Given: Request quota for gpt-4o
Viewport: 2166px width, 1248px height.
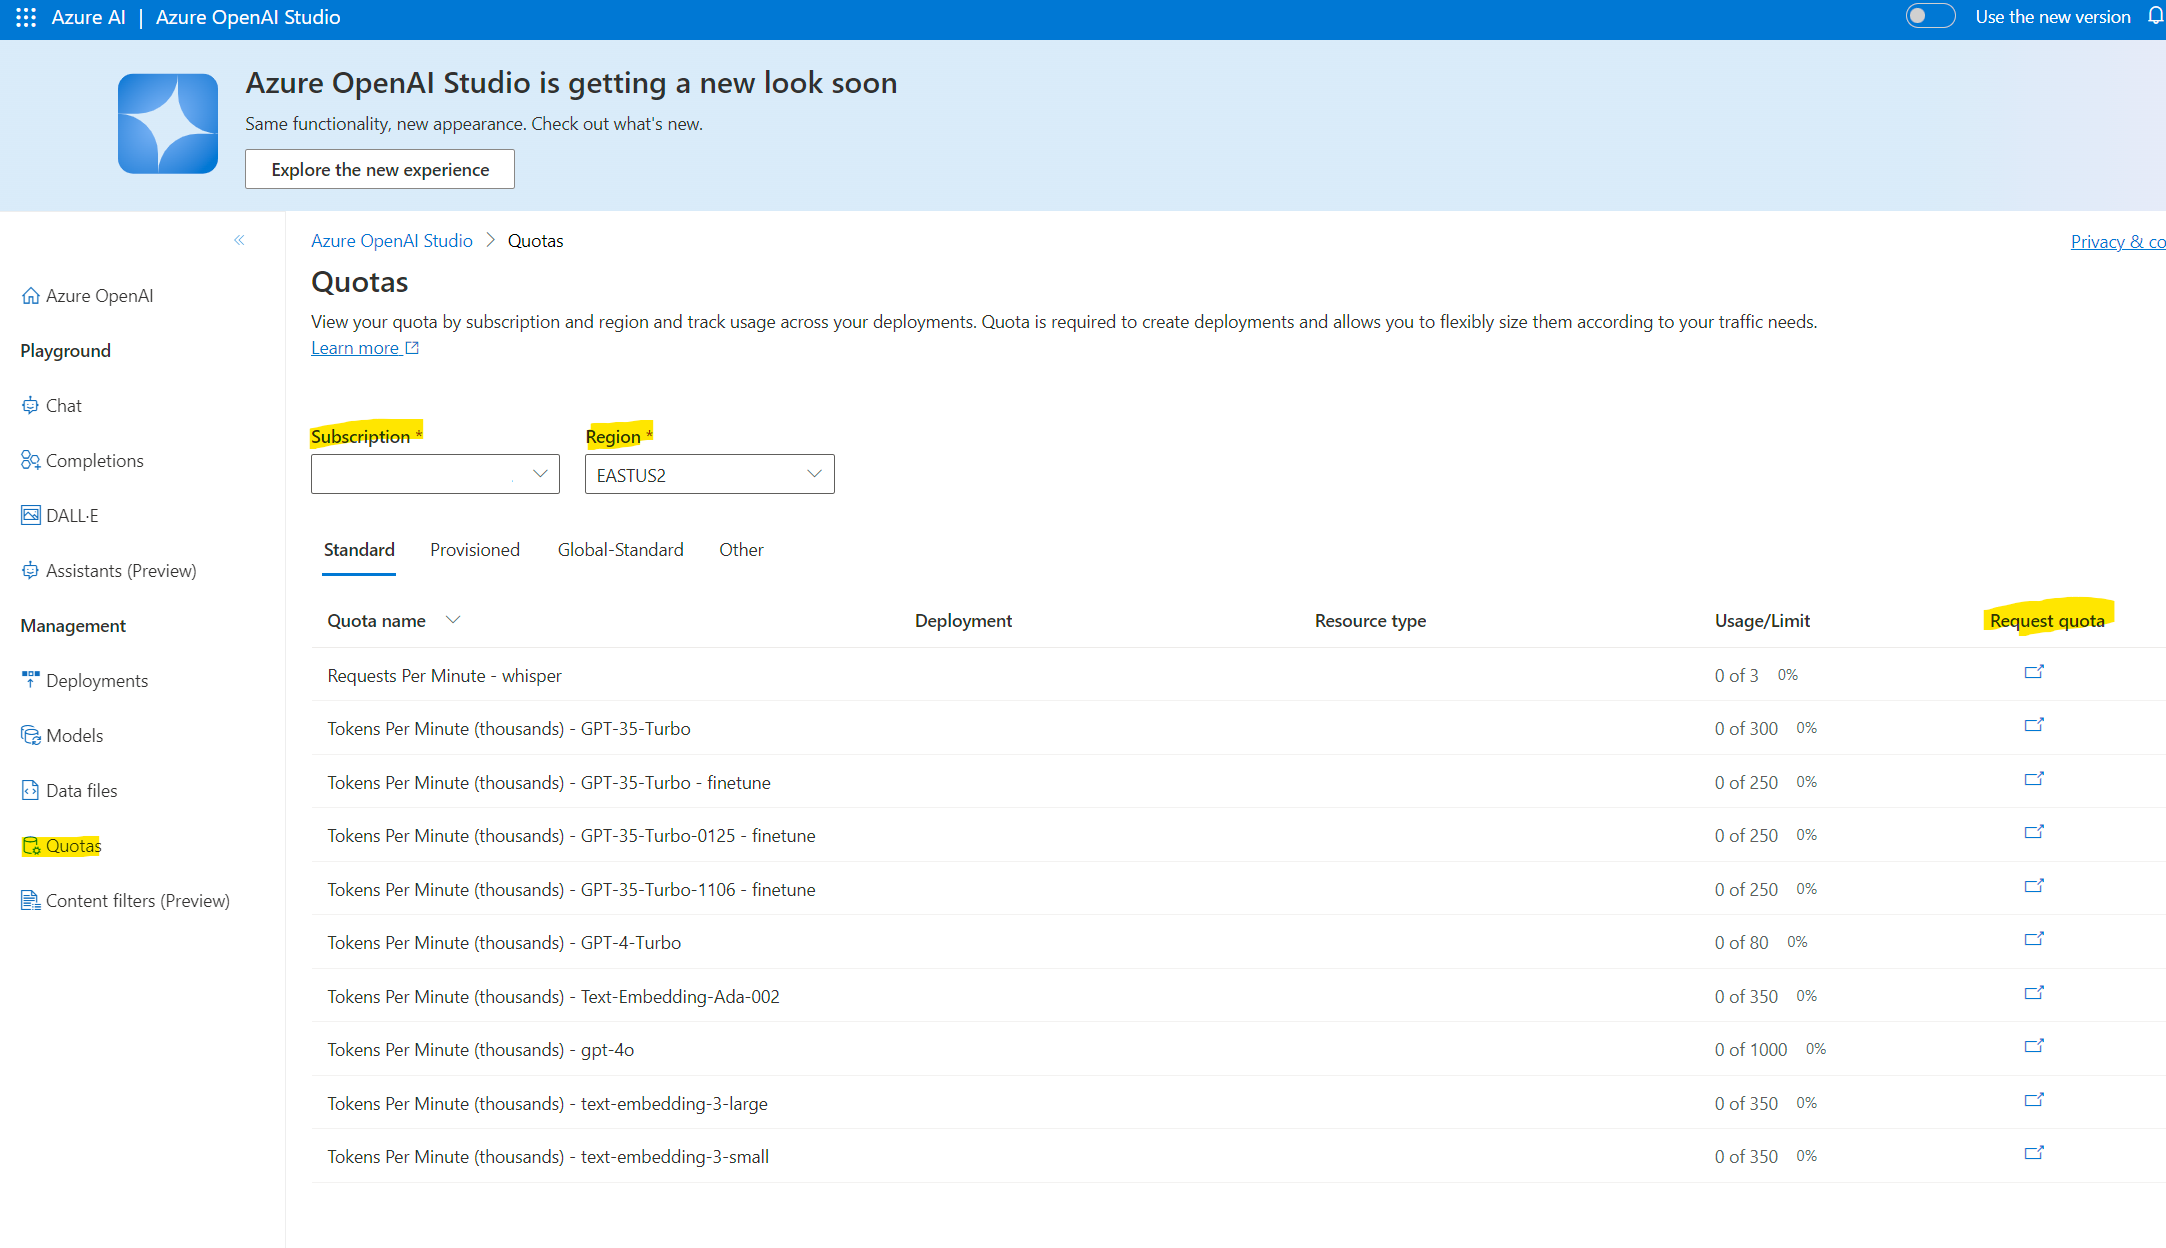Looking at the screenshot, I should [x=2034, y=1046].
